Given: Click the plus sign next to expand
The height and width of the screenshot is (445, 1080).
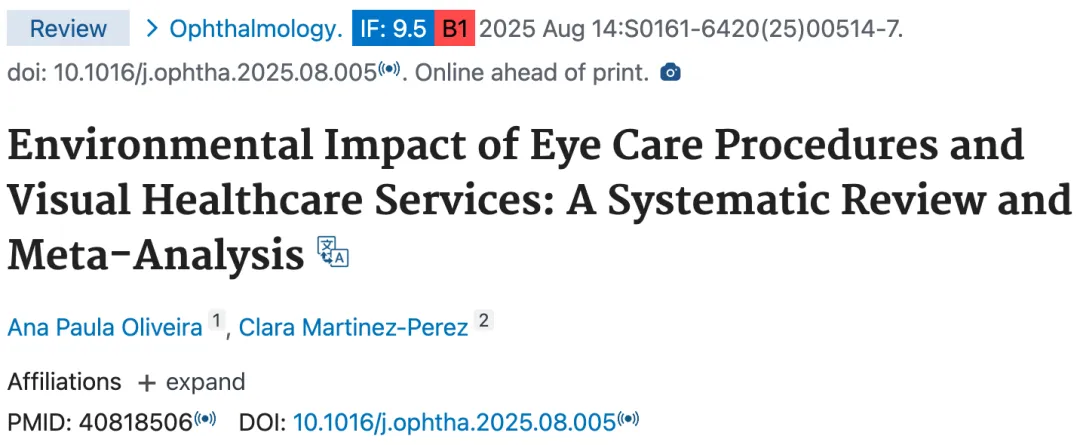Looking at the screenshot, I should tap(146, 383).
